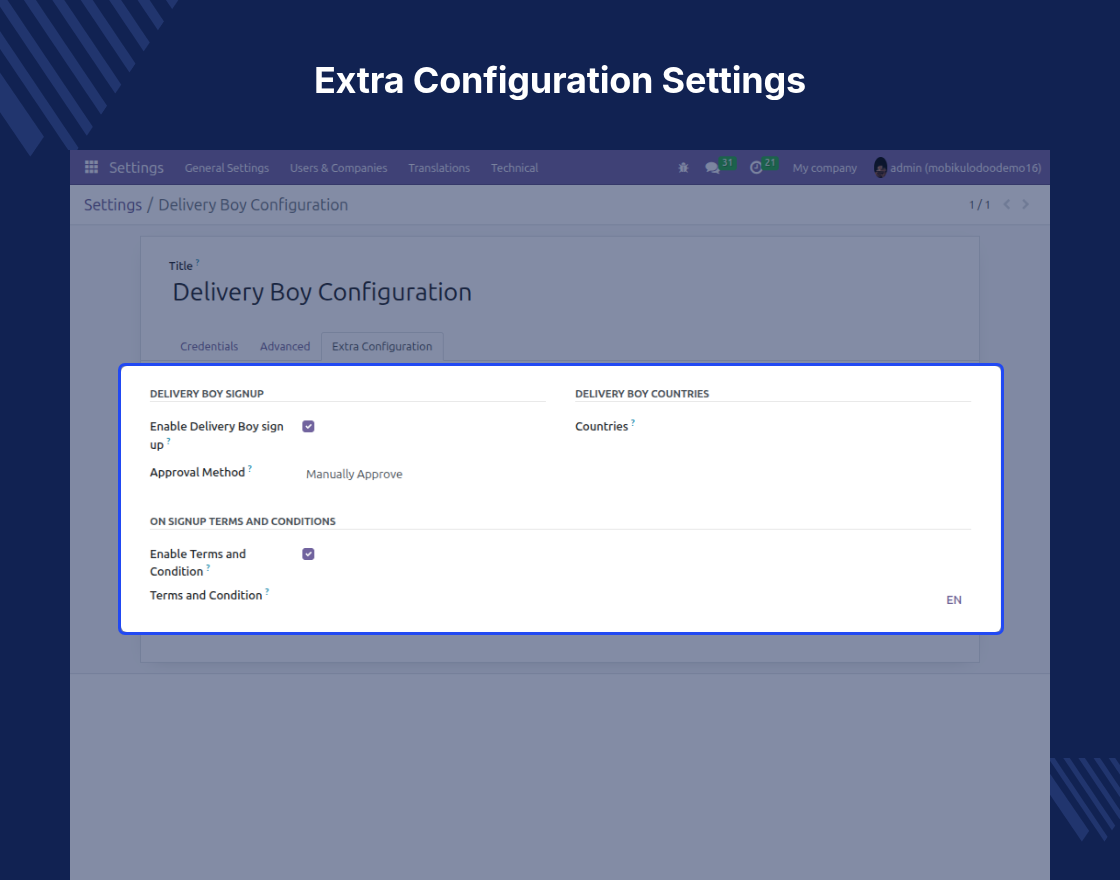This screenshot has height=880, width=1120.
Task: Click the Settings app title in navbar
Action: coord(136,168)
